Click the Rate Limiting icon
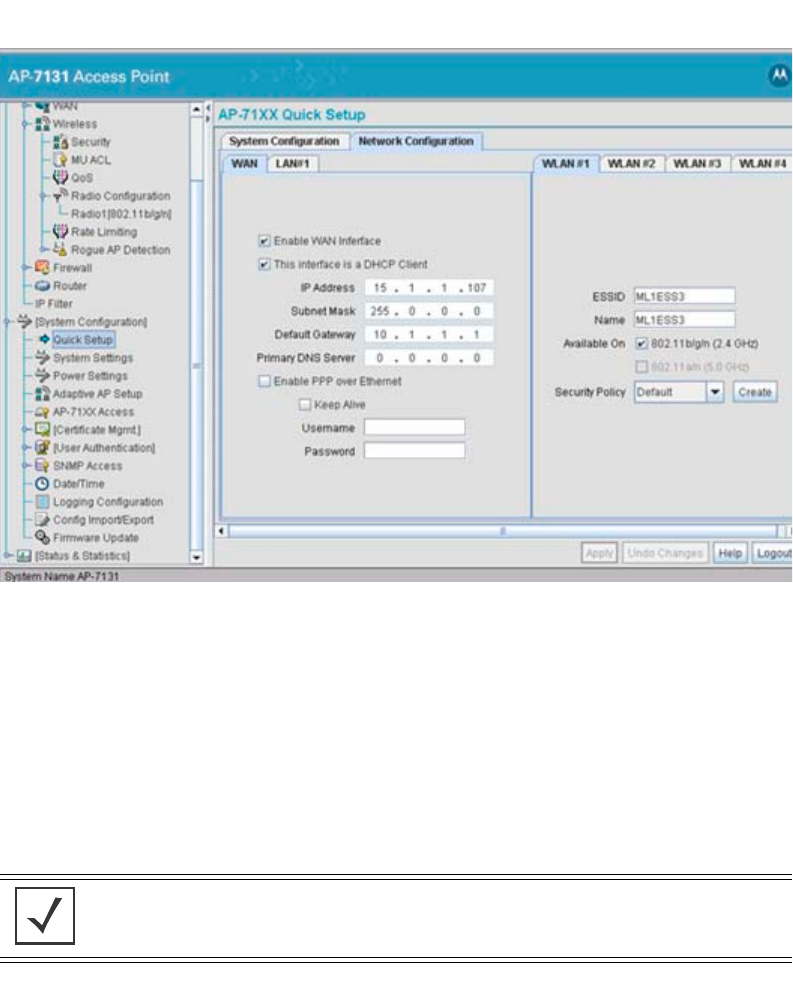The width and height of the screenshot is (793, 990). 61,231
